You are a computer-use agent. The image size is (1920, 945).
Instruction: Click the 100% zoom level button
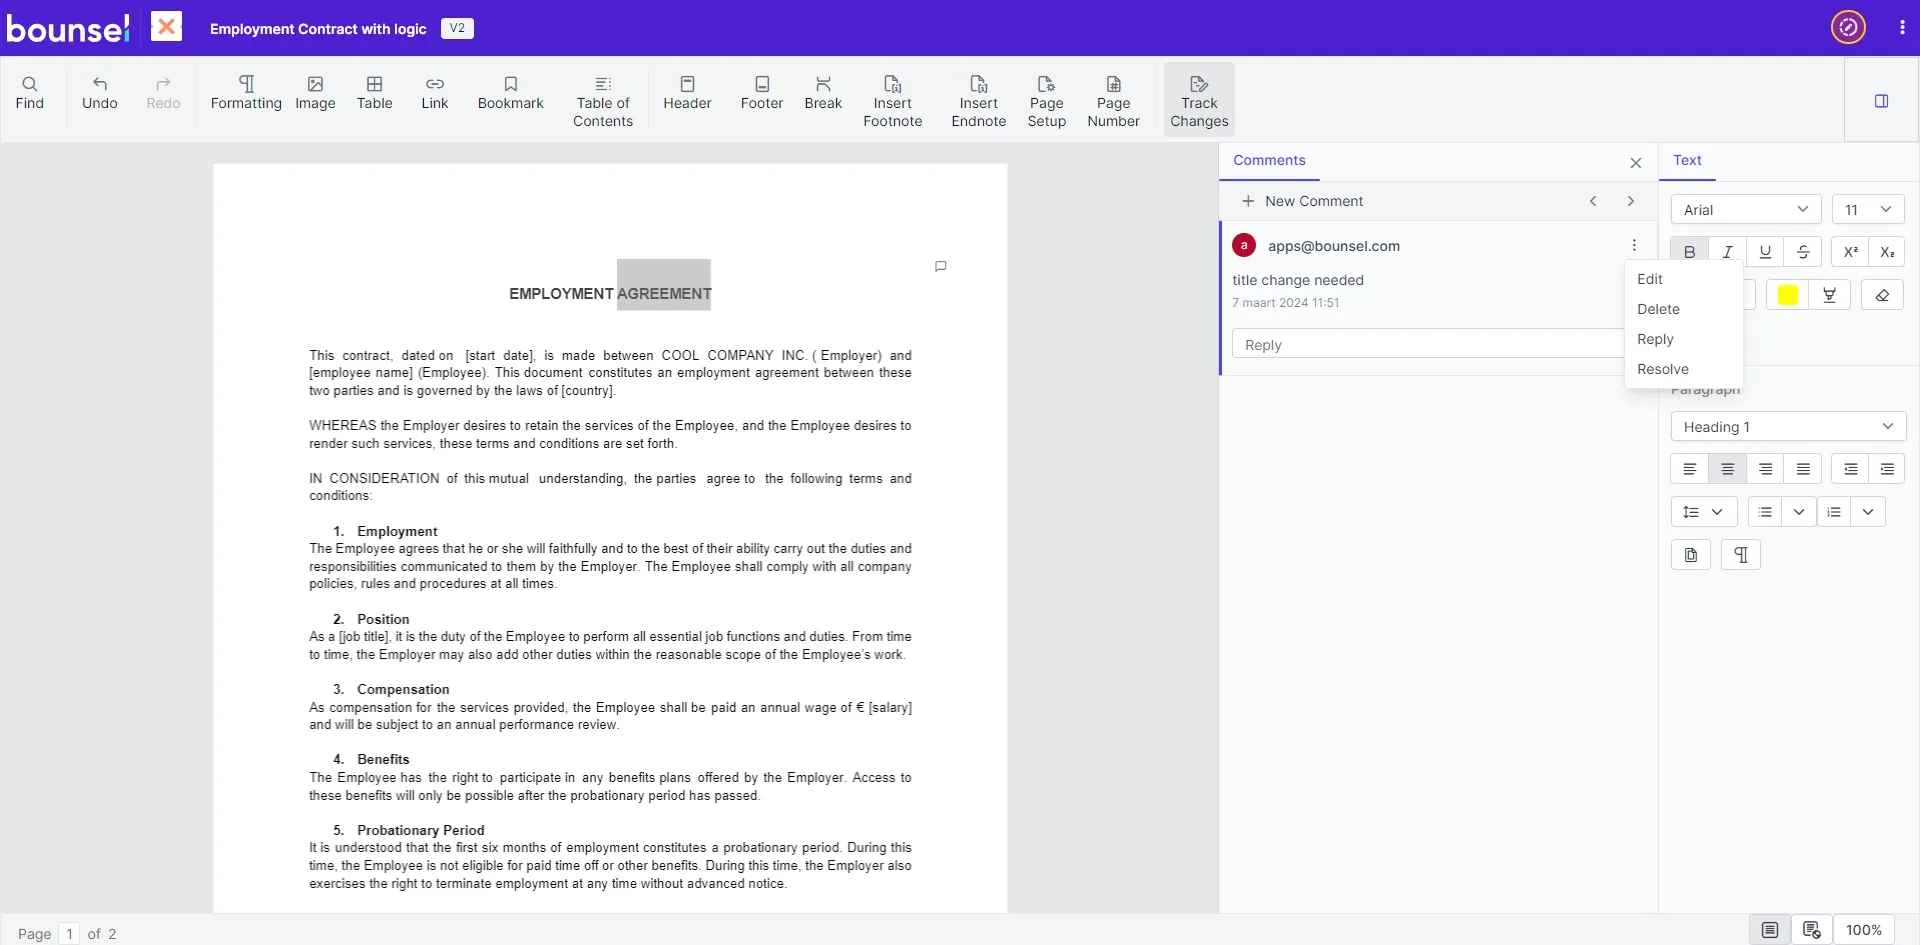1863,930
